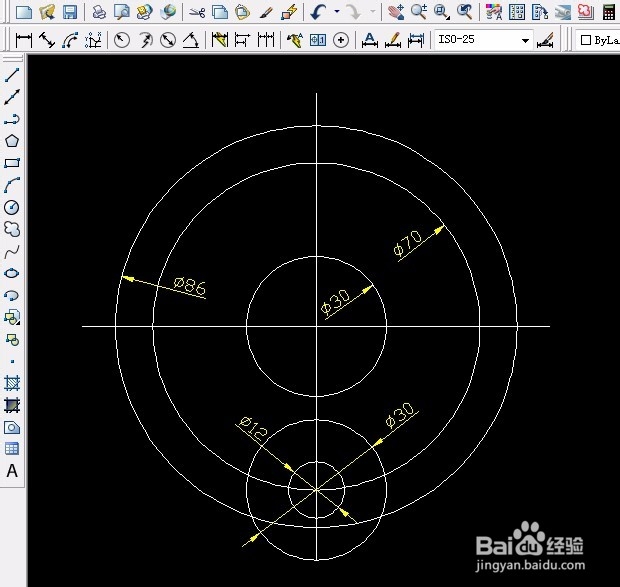Select the Line draw tool
The height and width of the screenshot is (587, 620).
click(x=12, y=75)
